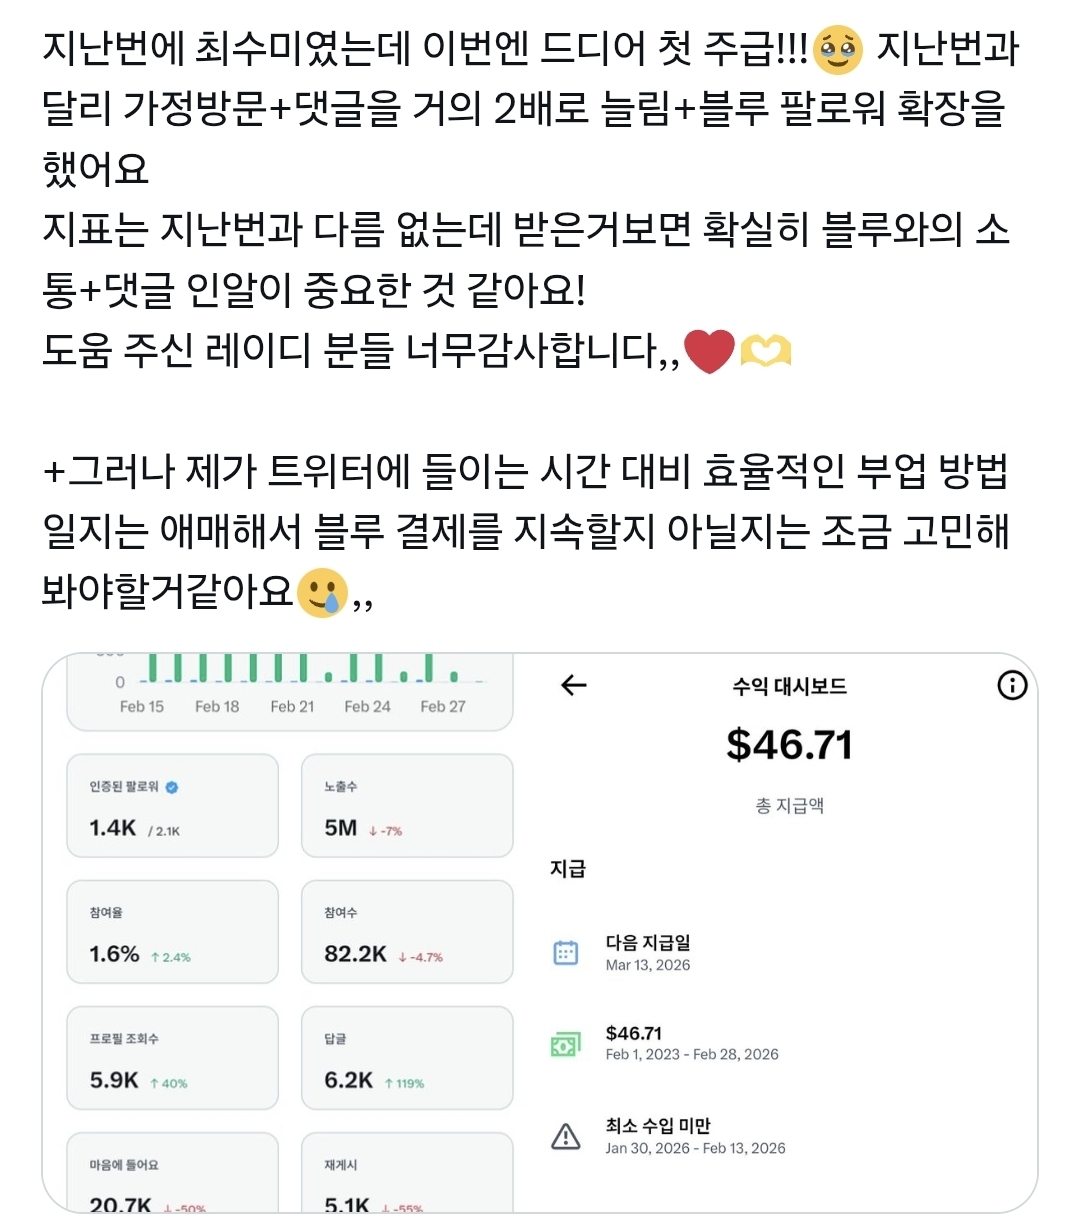
Task: Click the calendar icon for 다음 지급일
Action: (x=566, y=952)
